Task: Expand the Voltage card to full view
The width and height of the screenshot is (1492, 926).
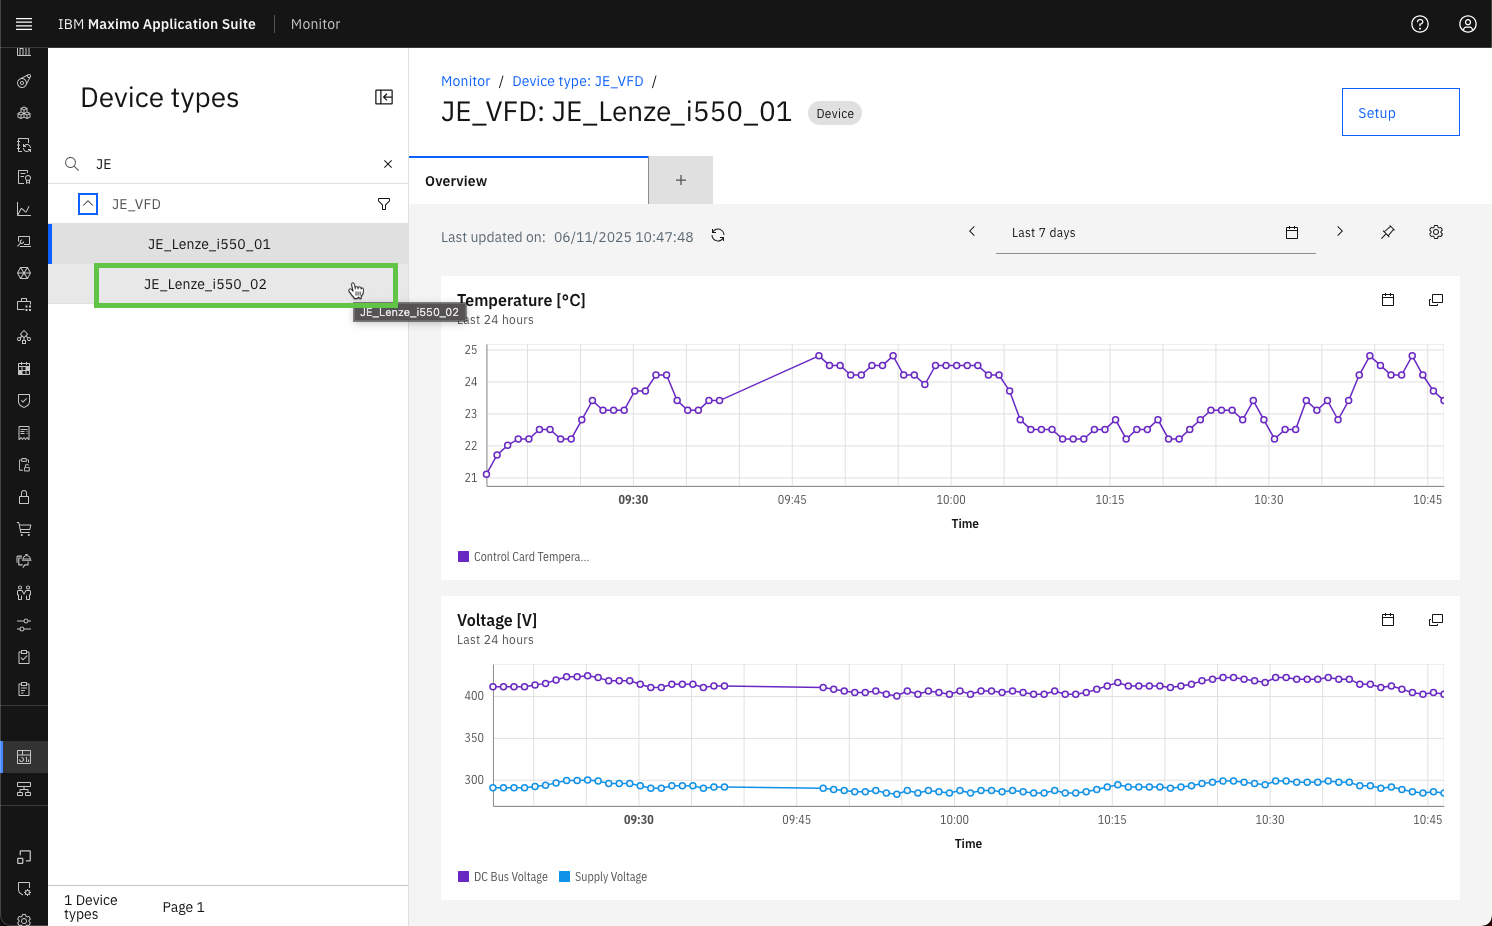Action: pos(1436,620)
